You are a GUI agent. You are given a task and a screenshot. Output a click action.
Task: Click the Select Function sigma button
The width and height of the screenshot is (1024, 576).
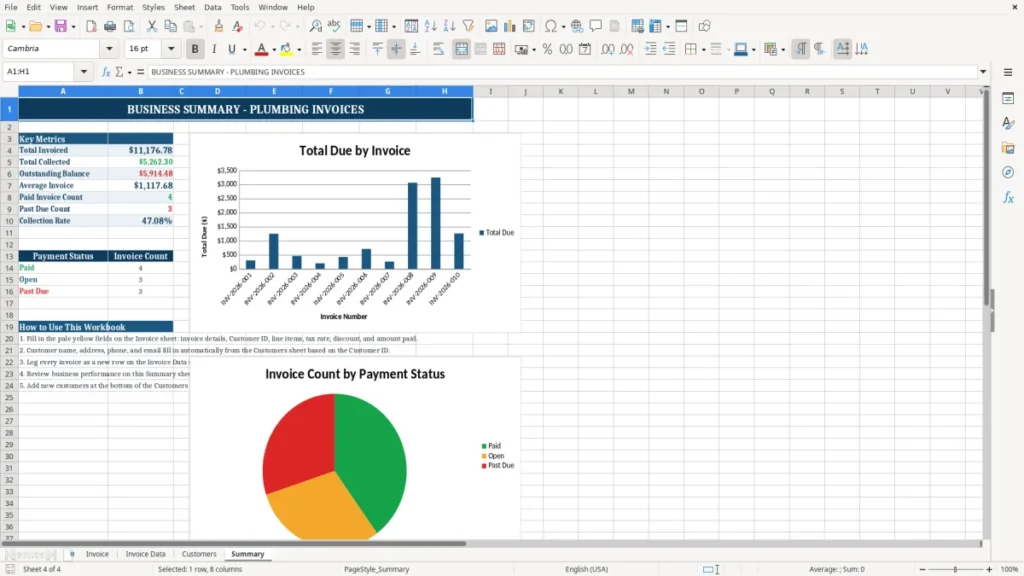[119, 72]
